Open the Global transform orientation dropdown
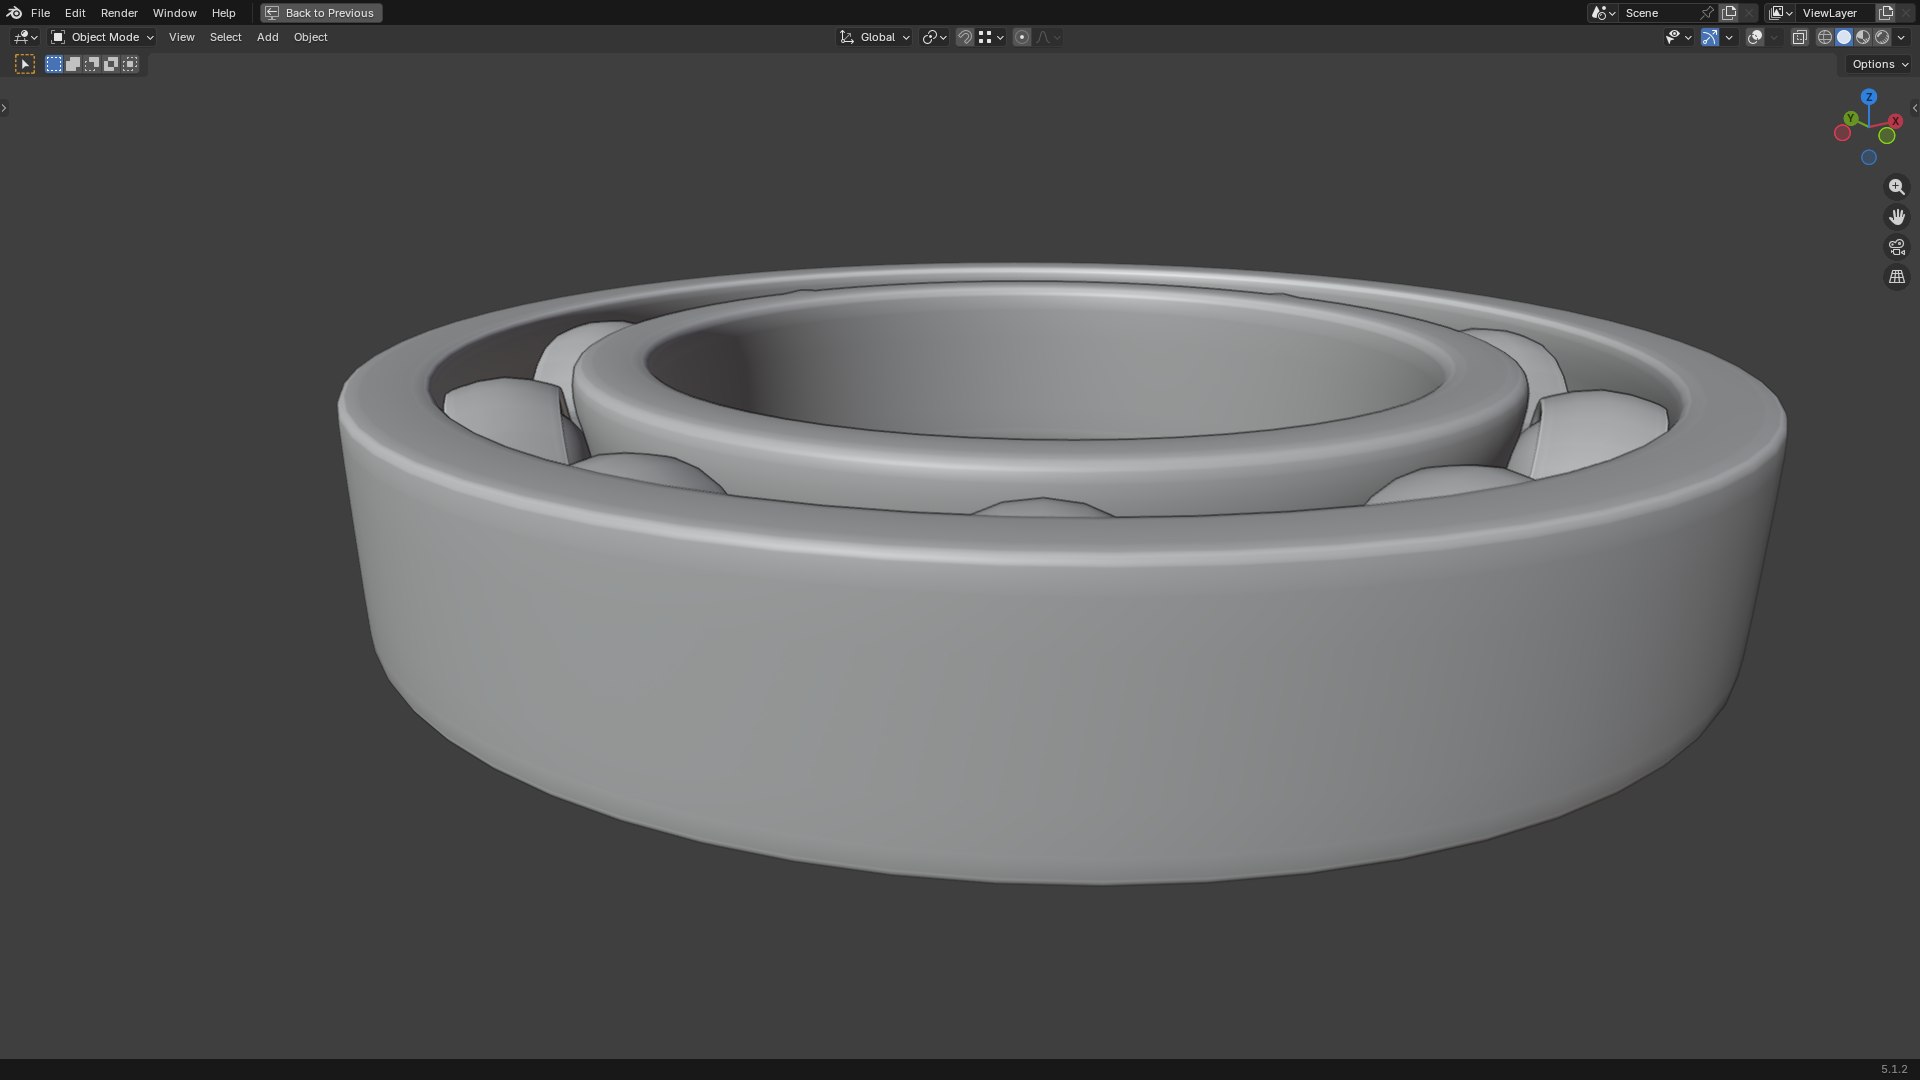 pyautogui.click(x=874, y=37)
